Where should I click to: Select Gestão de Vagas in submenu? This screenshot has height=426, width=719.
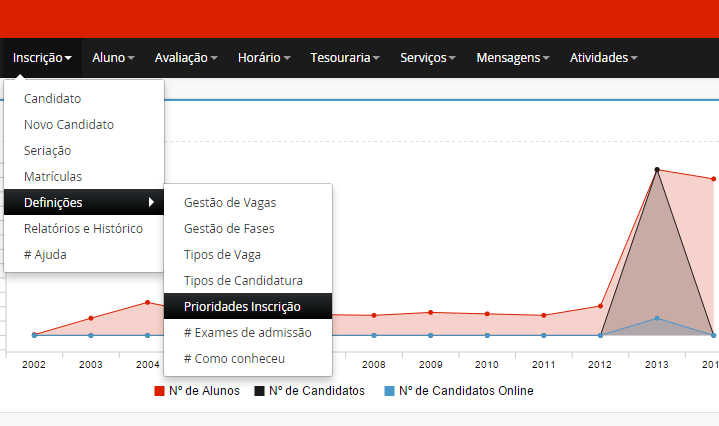coord(230,203)
